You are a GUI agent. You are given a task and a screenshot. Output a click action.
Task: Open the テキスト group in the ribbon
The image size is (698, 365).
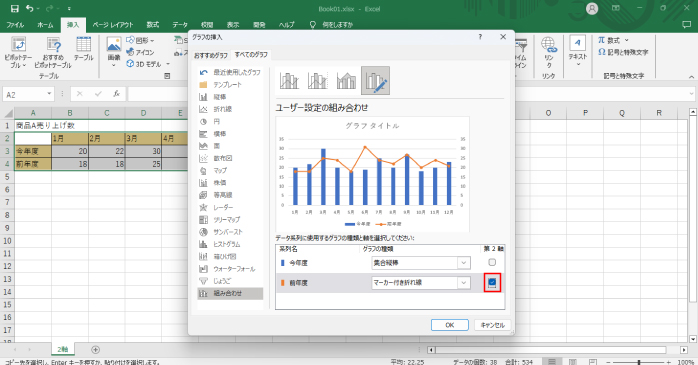[578, 51]
